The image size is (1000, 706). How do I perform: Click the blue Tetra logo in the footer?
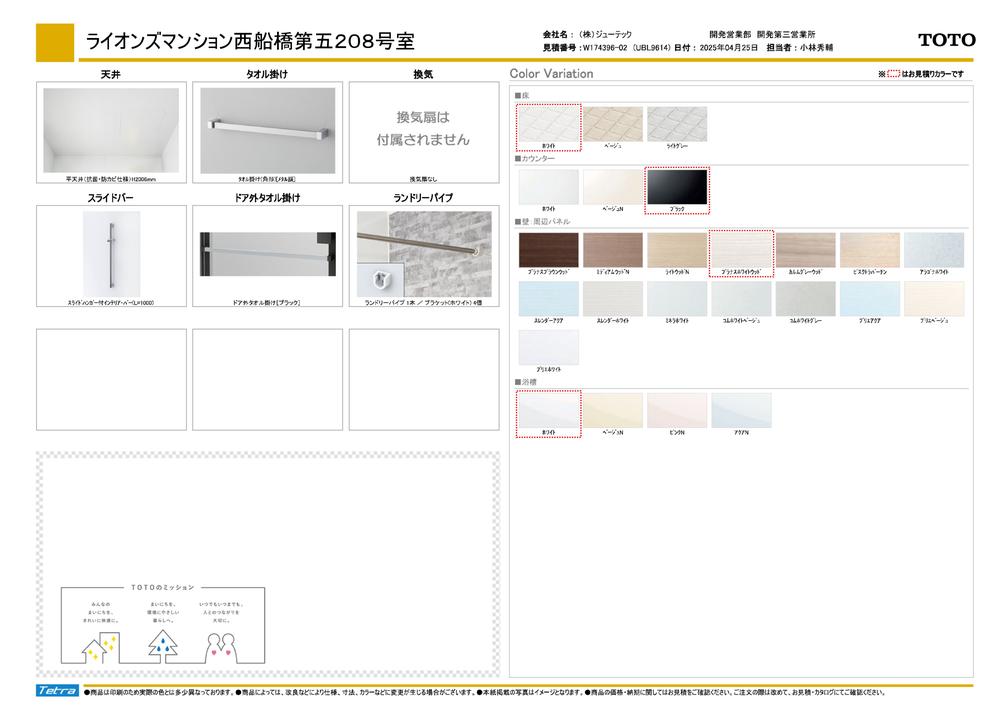click(x=57, y=690)
